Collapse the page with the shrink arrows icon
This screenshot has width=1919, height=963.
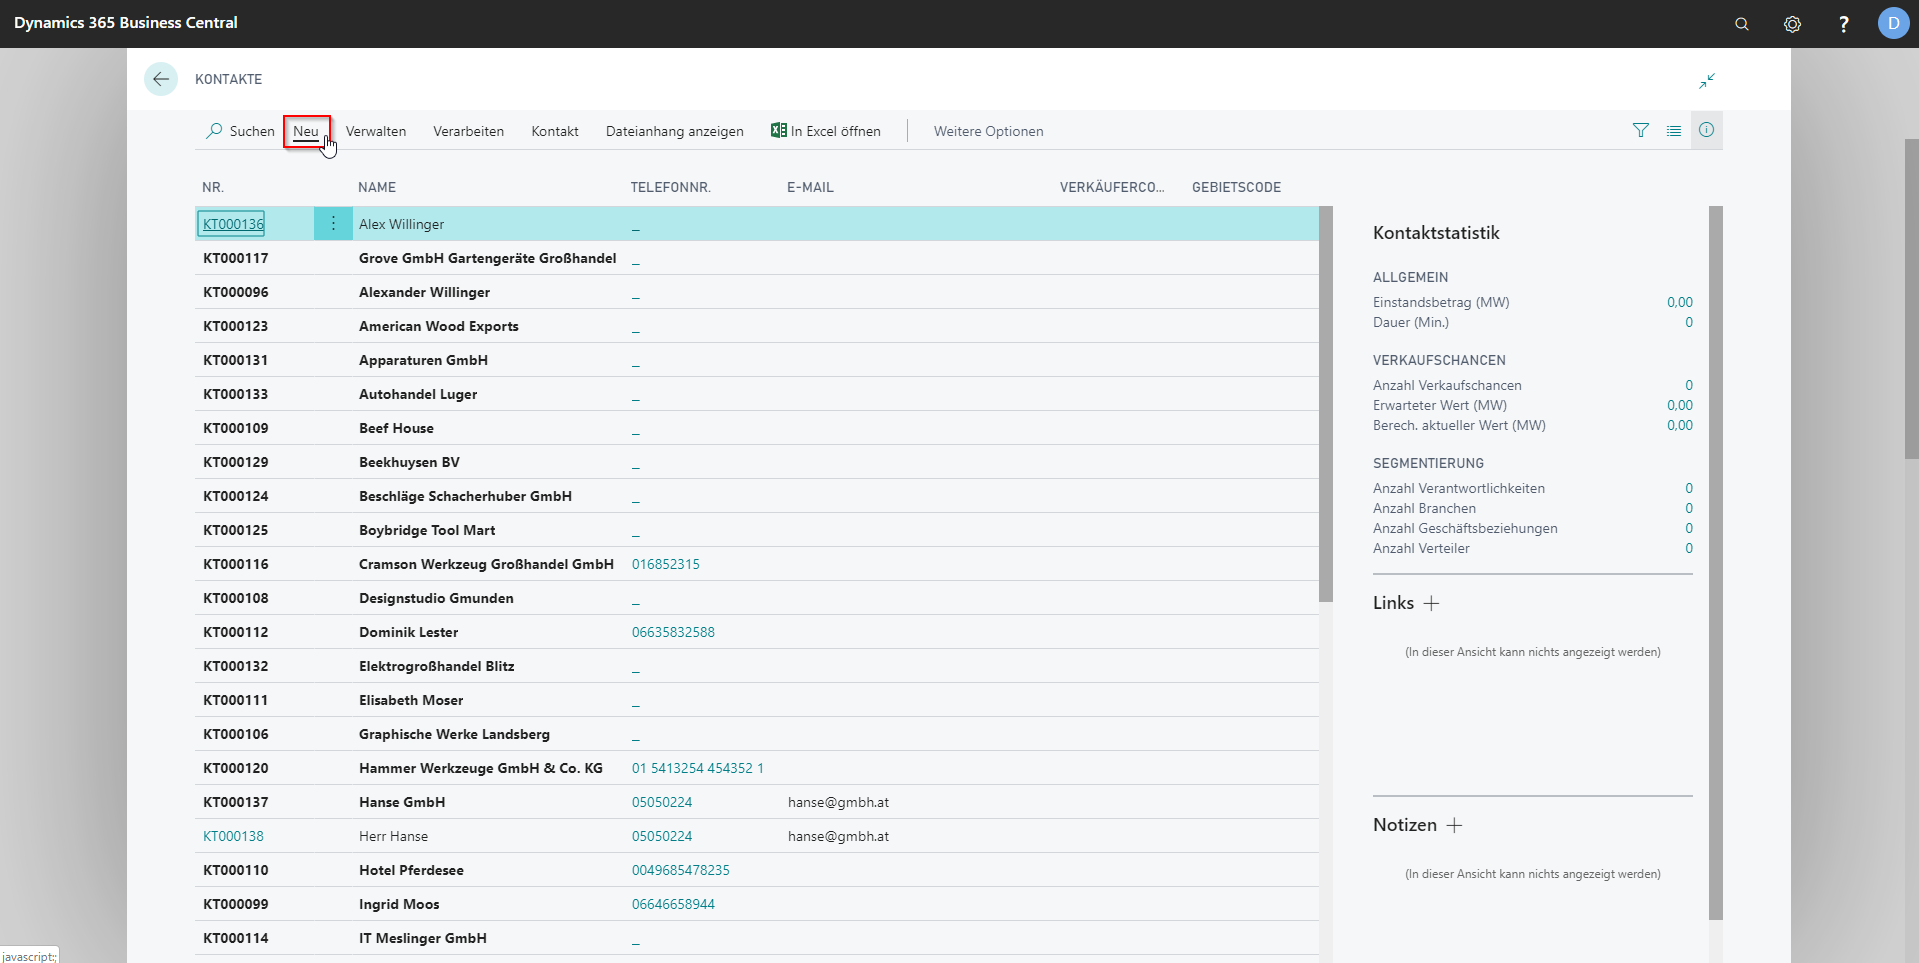click(1707, 80)
